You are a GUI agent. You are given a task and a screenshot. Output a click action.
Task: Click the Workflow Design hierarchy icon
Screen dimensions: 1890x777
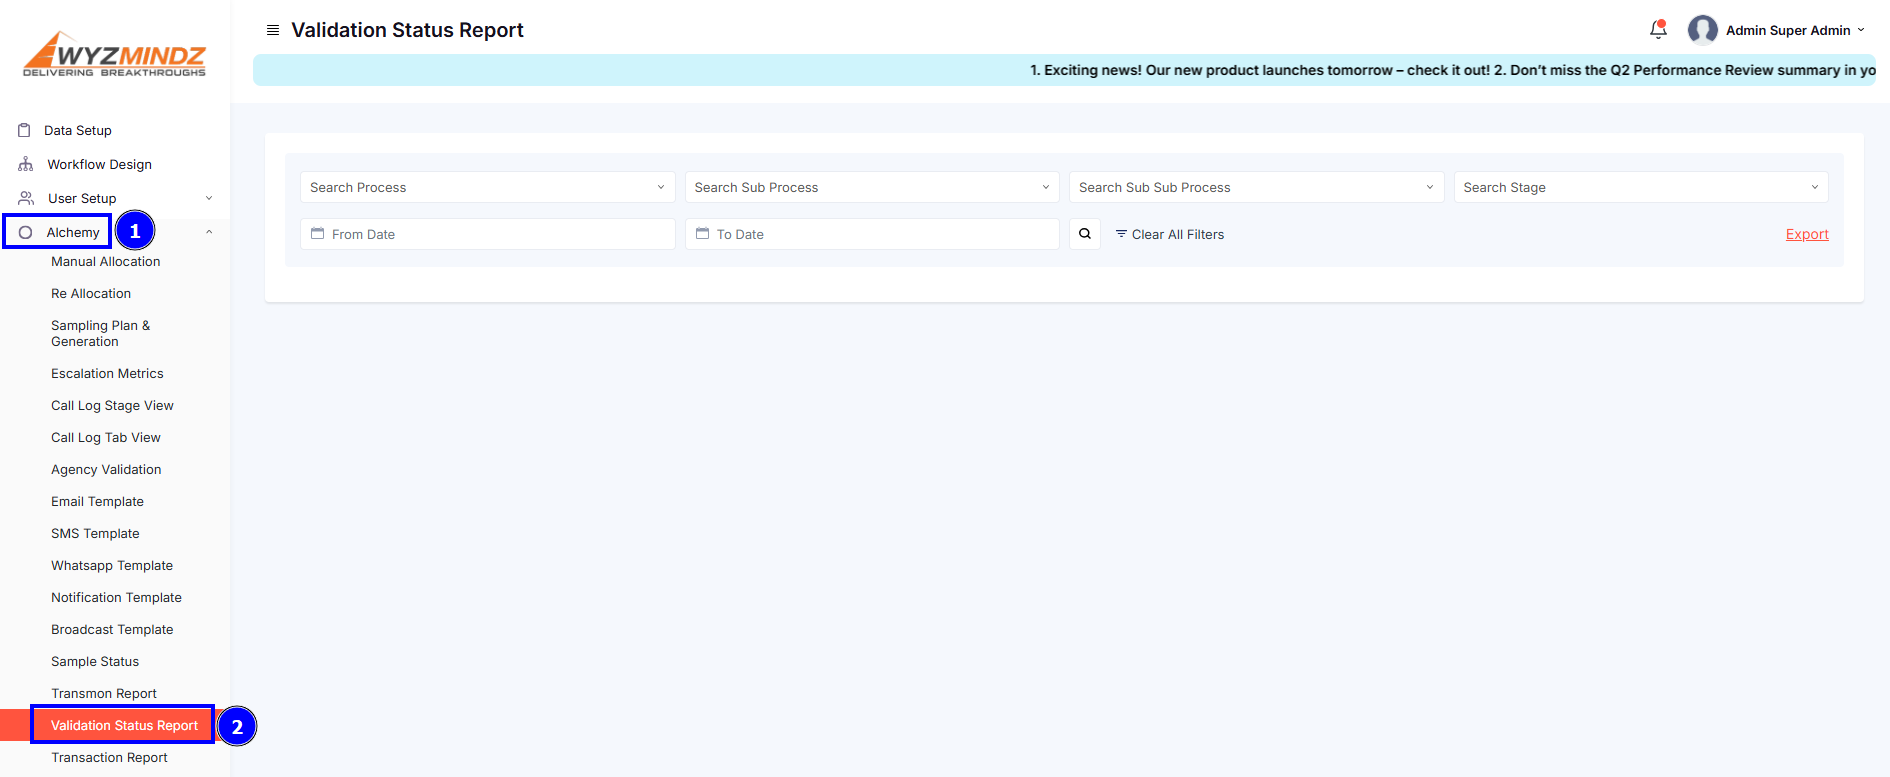point(25,164)
